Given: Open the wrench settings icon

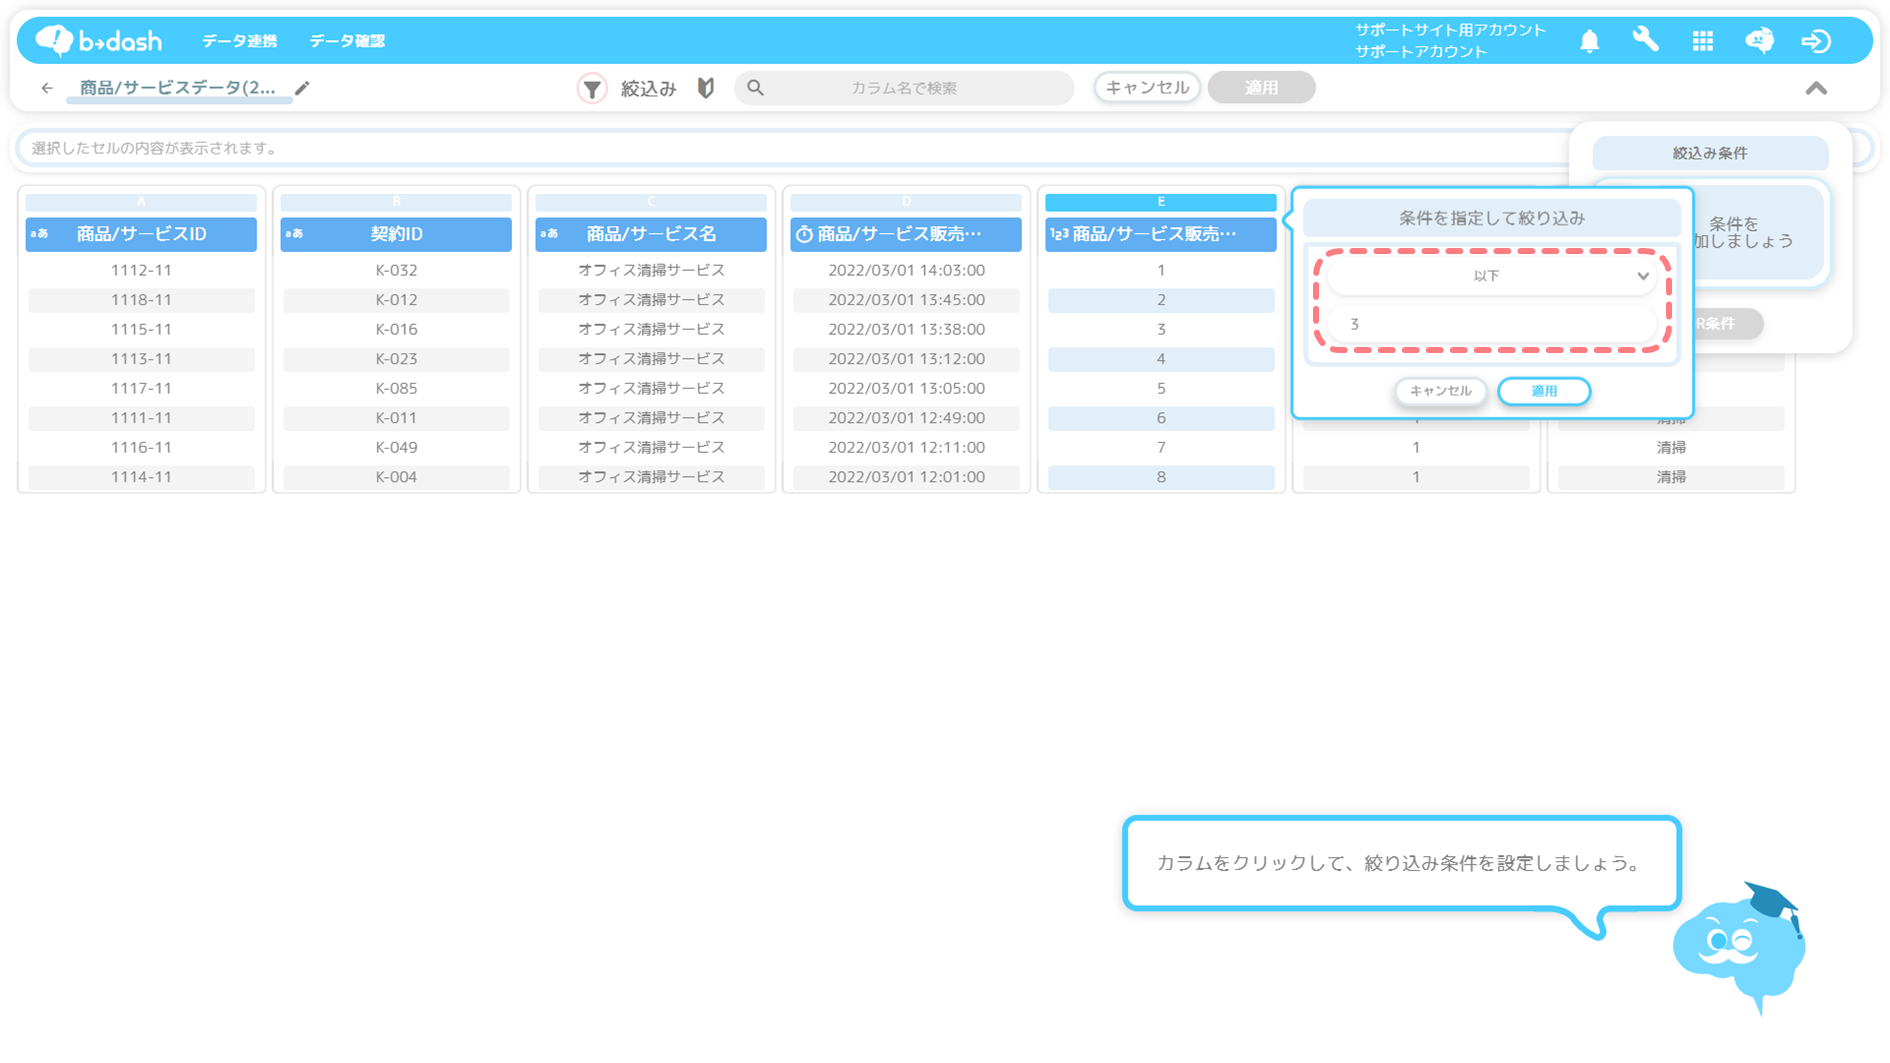Looking at the screenshot, I should point(1645,40).
